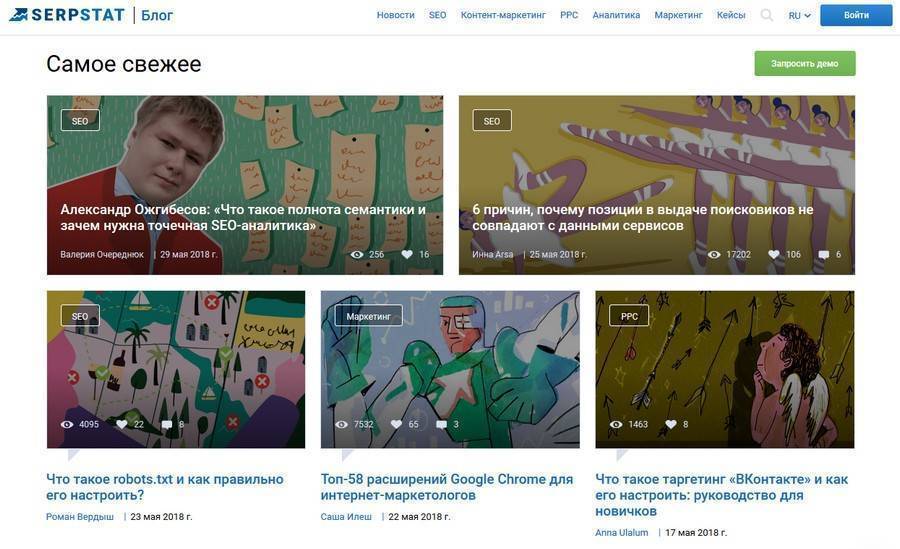900x549 pixels.
Task: Click heart icon on the ВКонтакте targeting card
Action: click(x=670, y=424)
